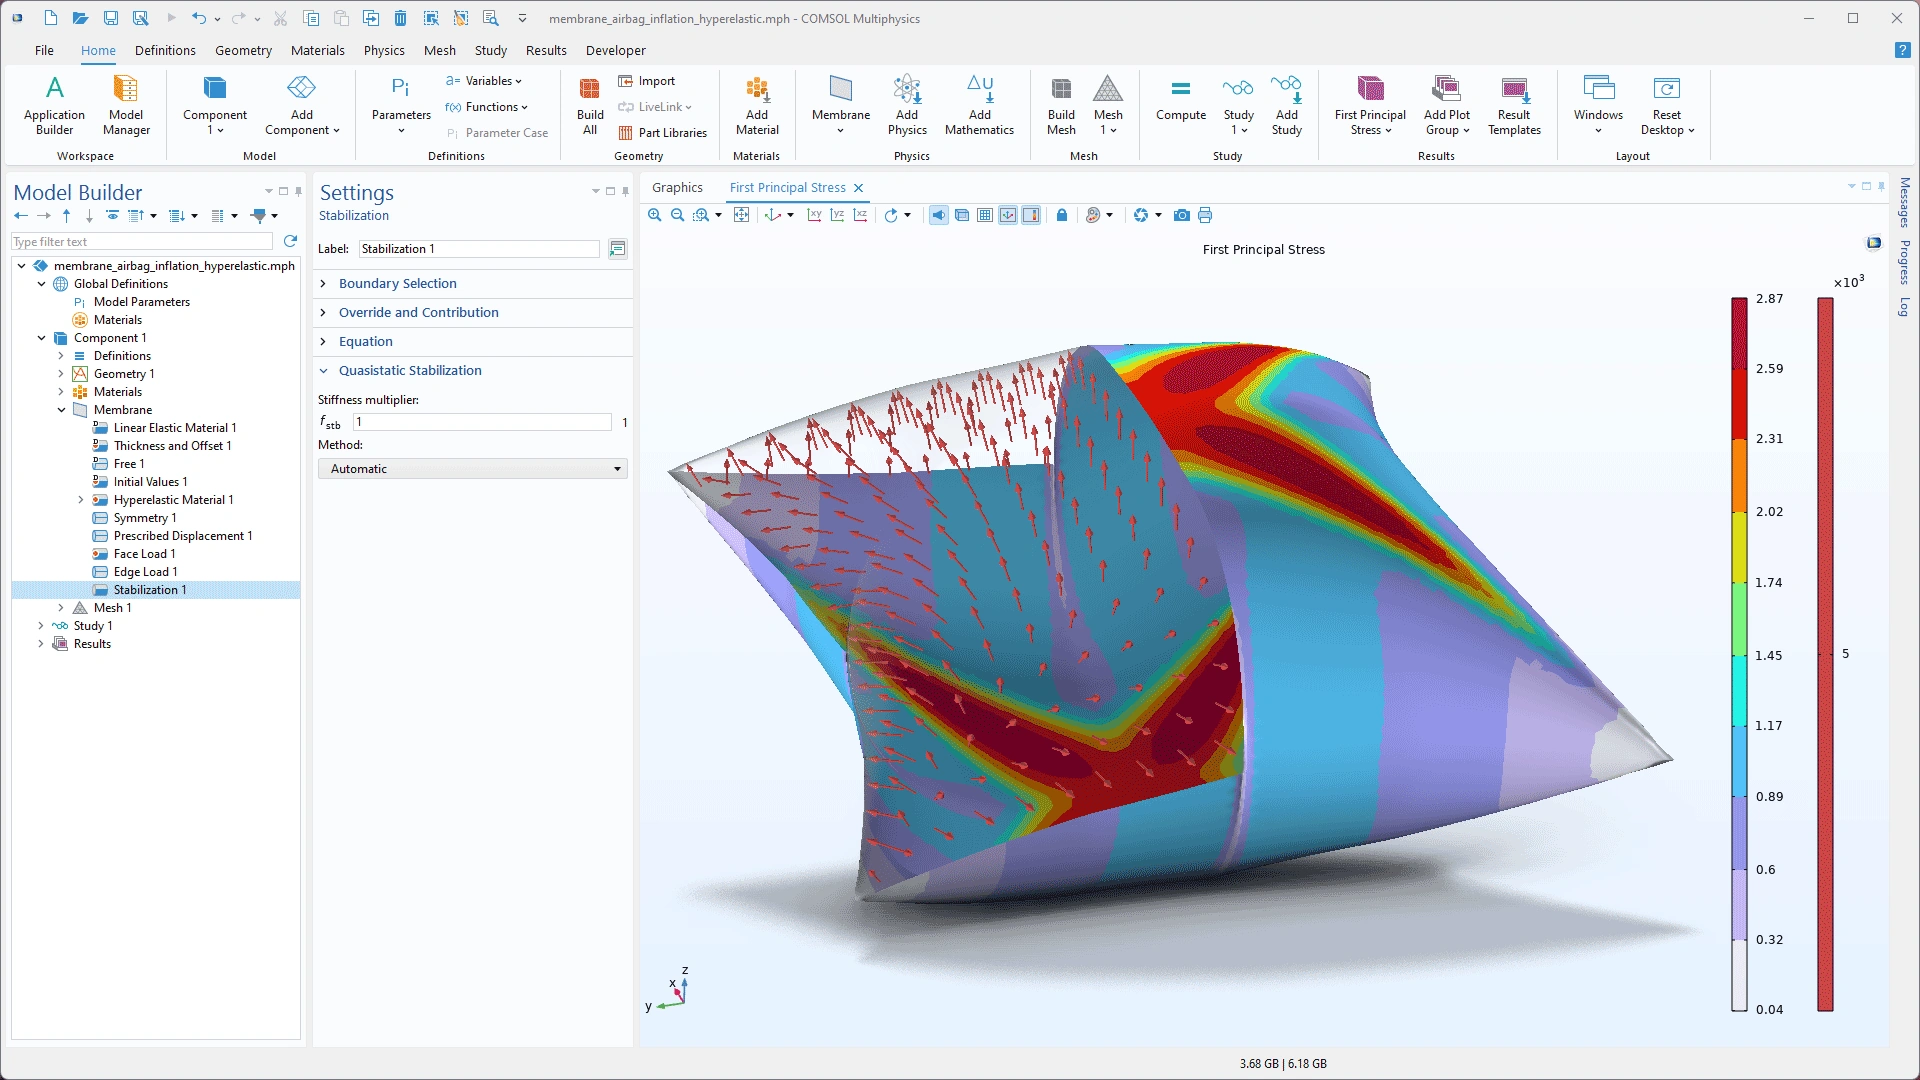The width and height of the screenshot is (1920, 1080).
Task: Click the Stiffness multiplier input field
Action: click(482, 422)
